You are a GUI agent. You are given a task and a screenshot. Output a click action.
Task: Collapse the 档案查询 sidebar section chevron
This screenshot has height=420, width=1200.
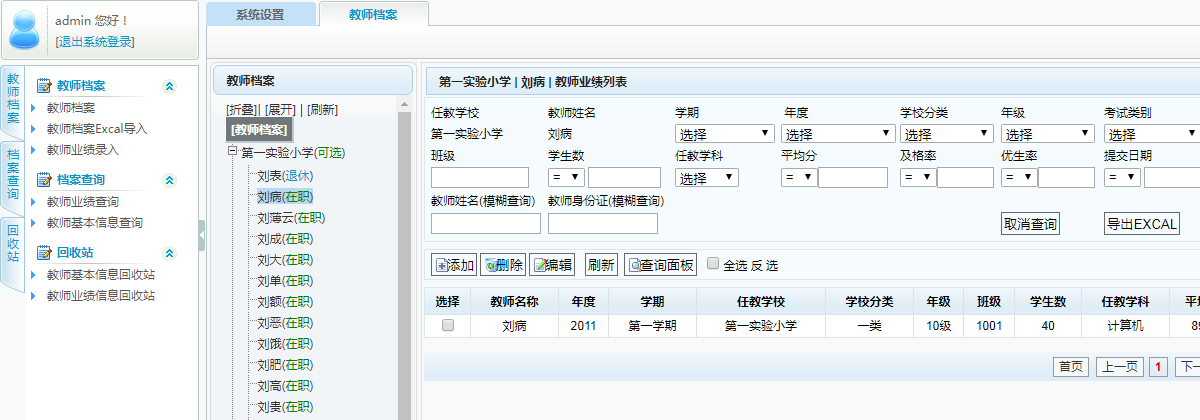pyautogui.click(x=169, y=180)
